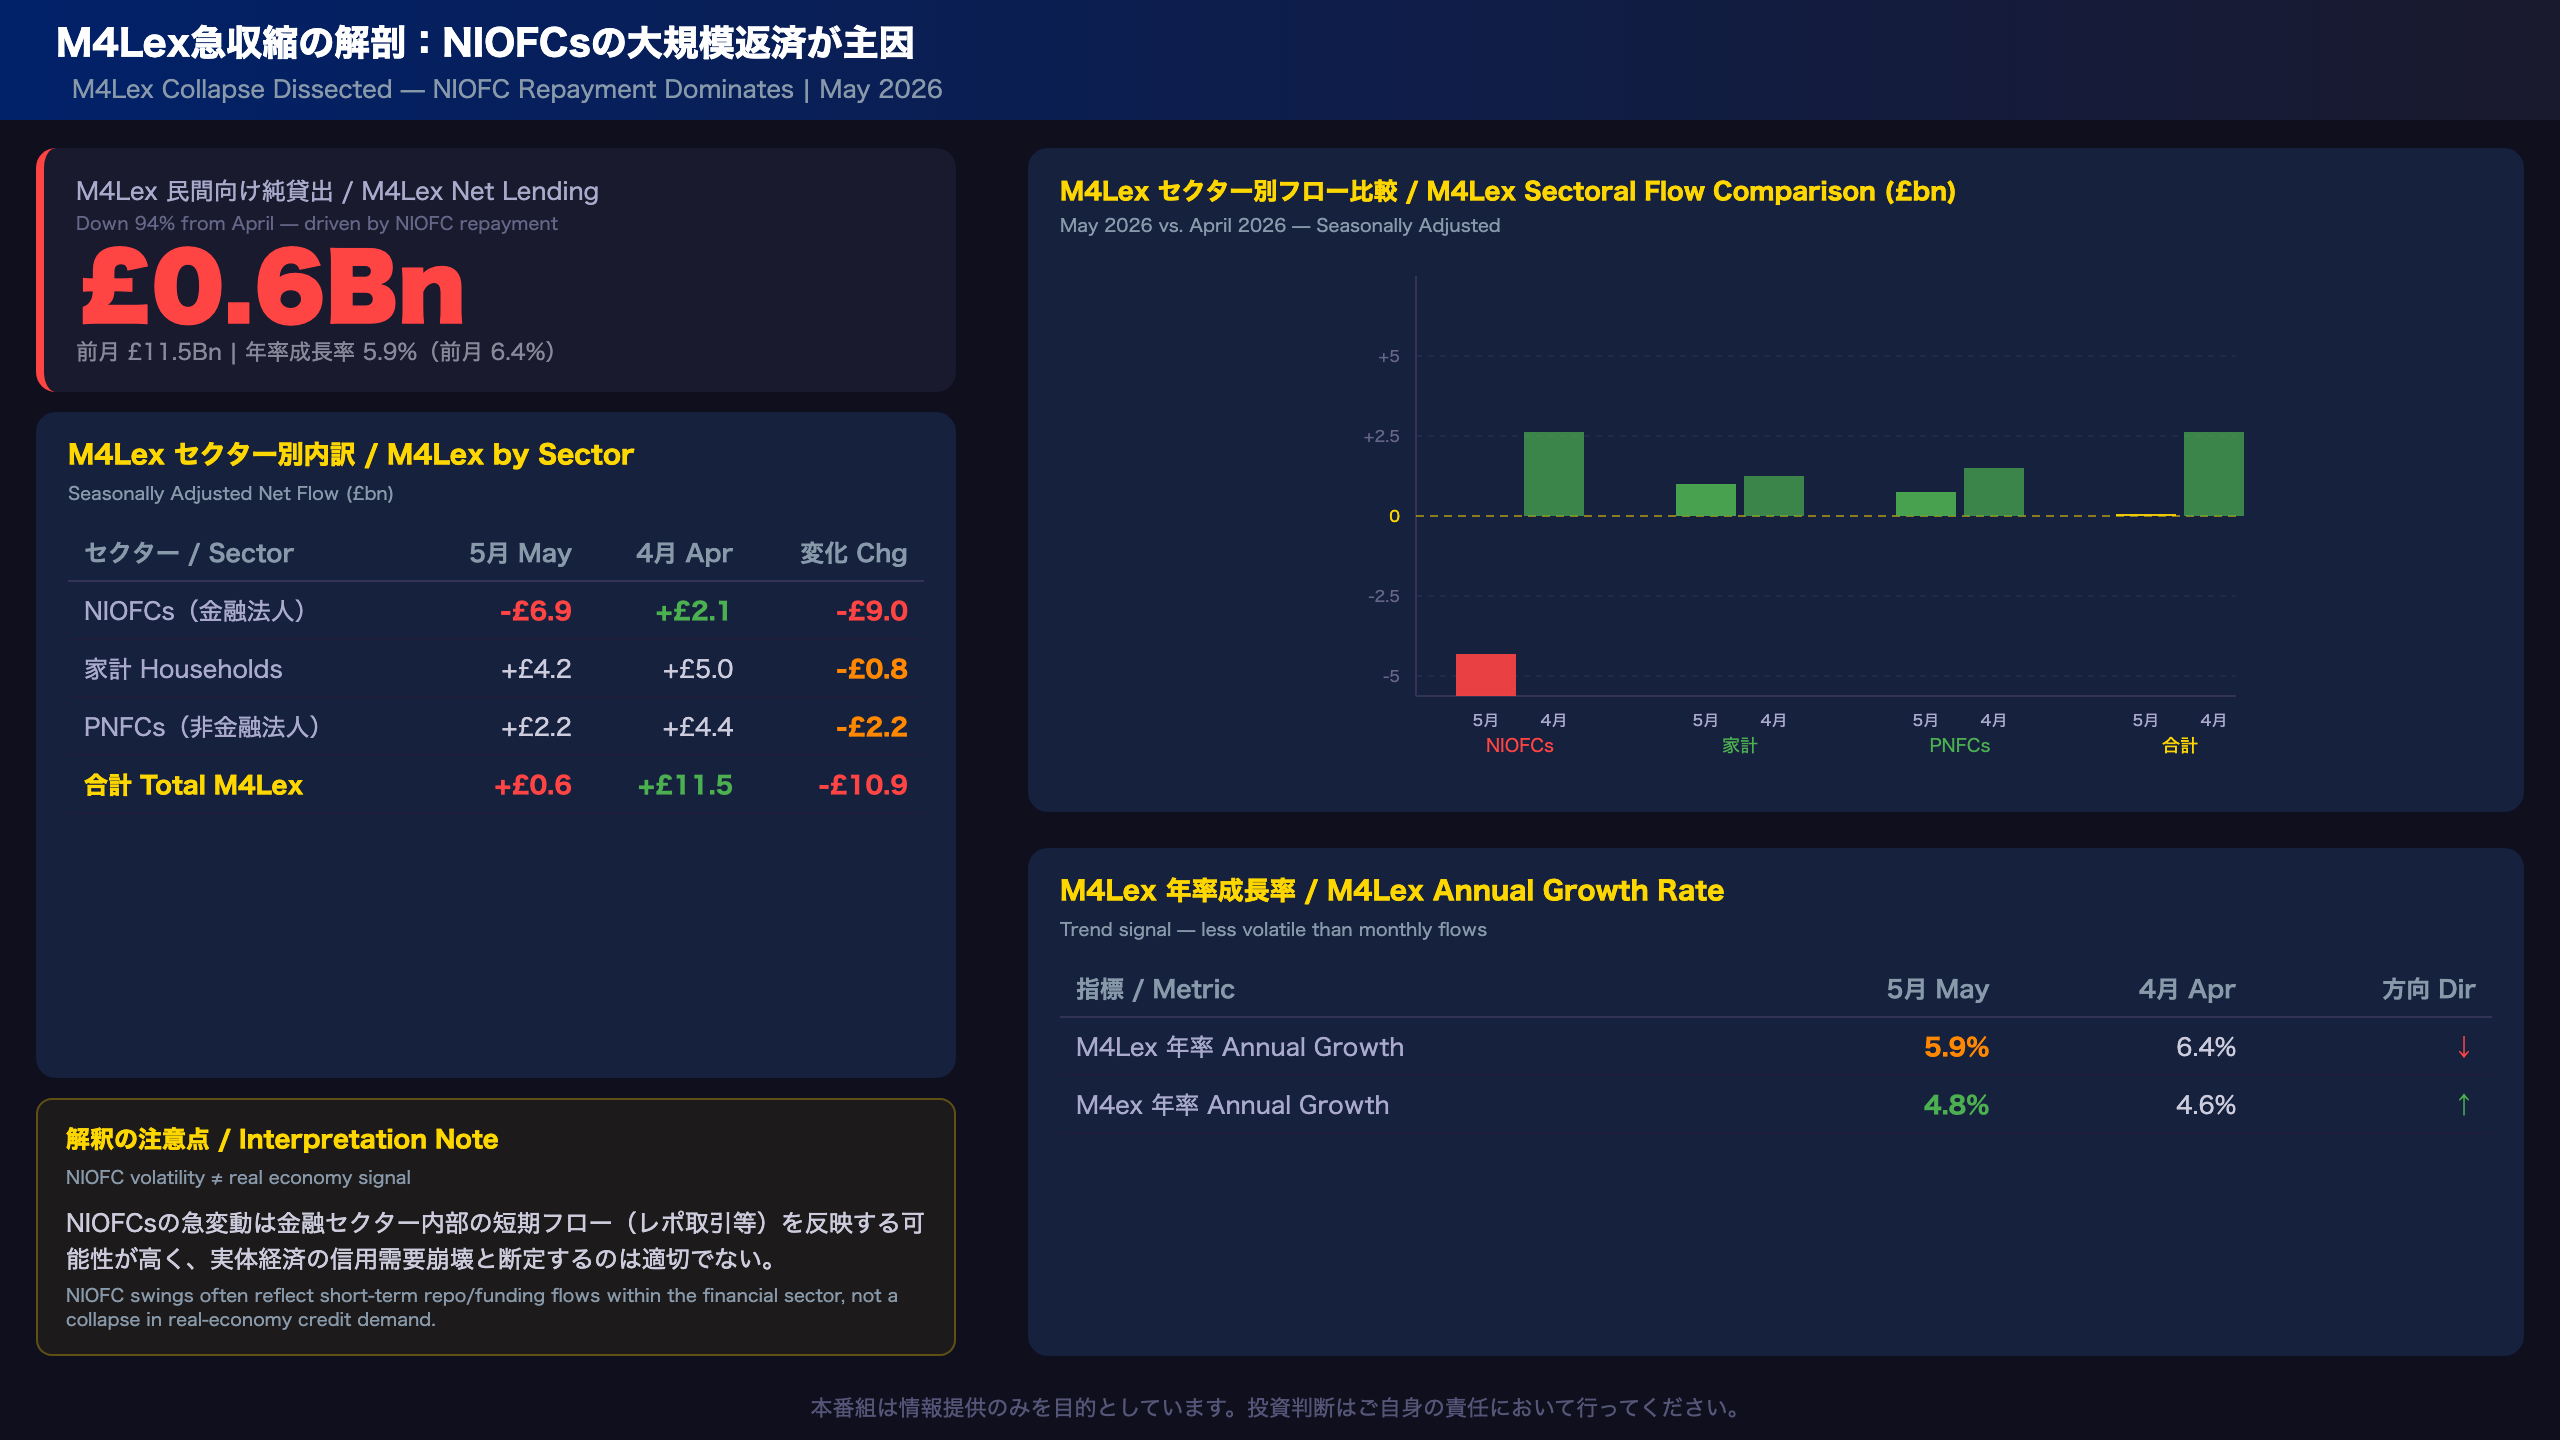
Task: Click the red NIOFCs May bar
Action: (x=1485, y=675)
